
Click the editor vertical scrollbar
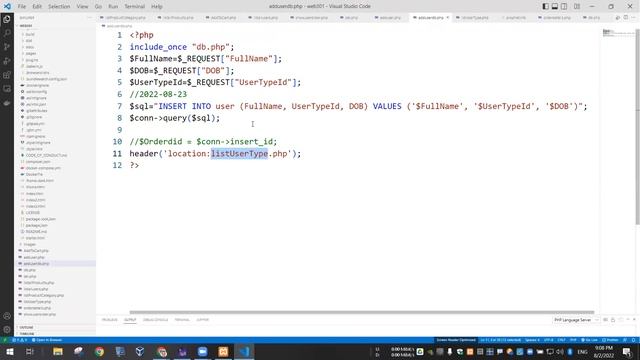click(638, 127)
